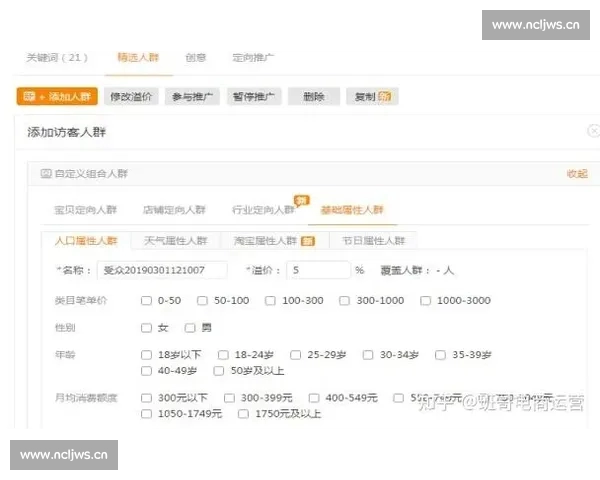Check the 50岁及以上 age checkbox
600x480 pixels.
click(x=218, y=371)
